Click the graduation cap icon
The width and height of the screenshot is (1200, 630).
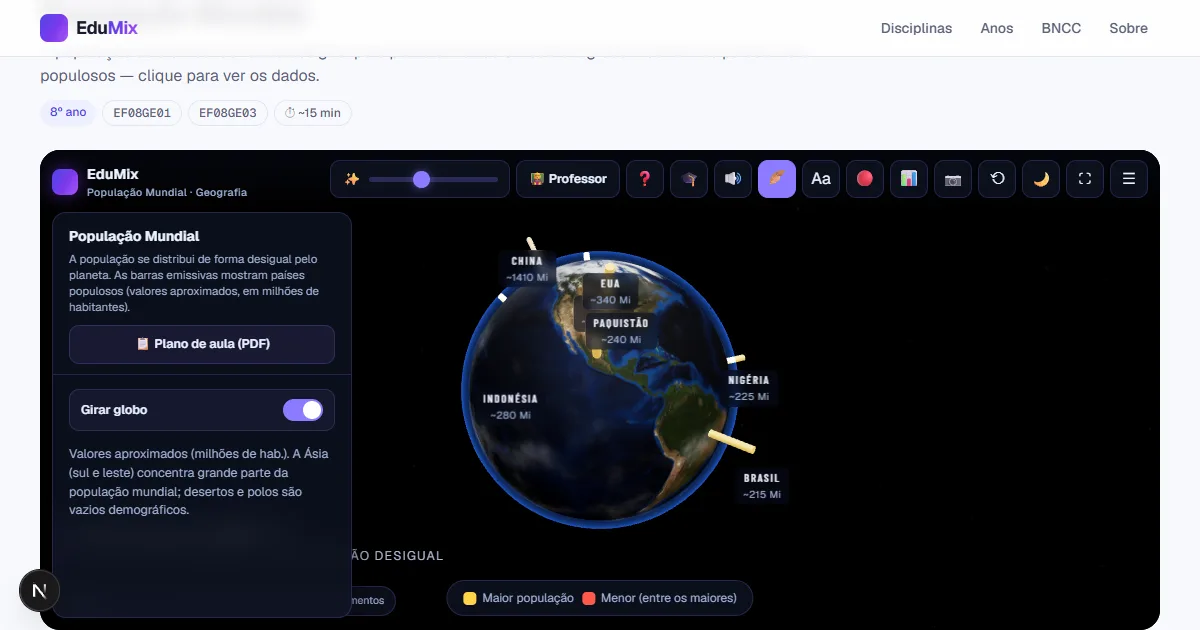coord(689,179)
